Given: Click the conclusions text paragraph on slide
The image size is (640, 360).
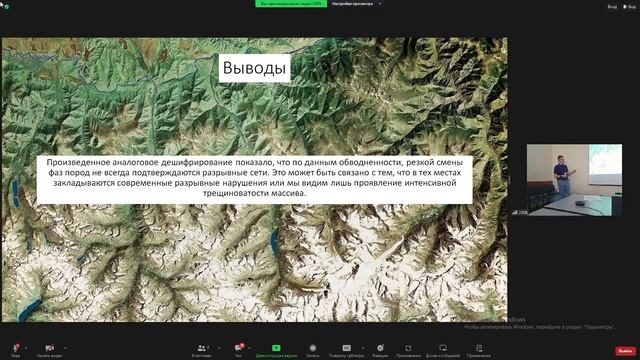Looking at the screenshot, I should click(x=255, y=178).
